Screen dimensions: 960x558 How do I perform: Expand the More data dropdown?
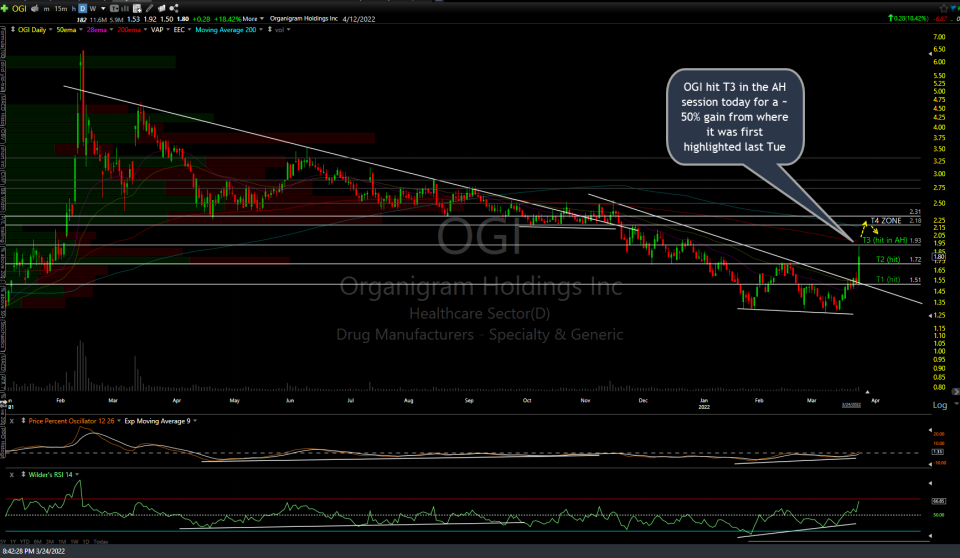pyautogui.click(x=253, y=19)
